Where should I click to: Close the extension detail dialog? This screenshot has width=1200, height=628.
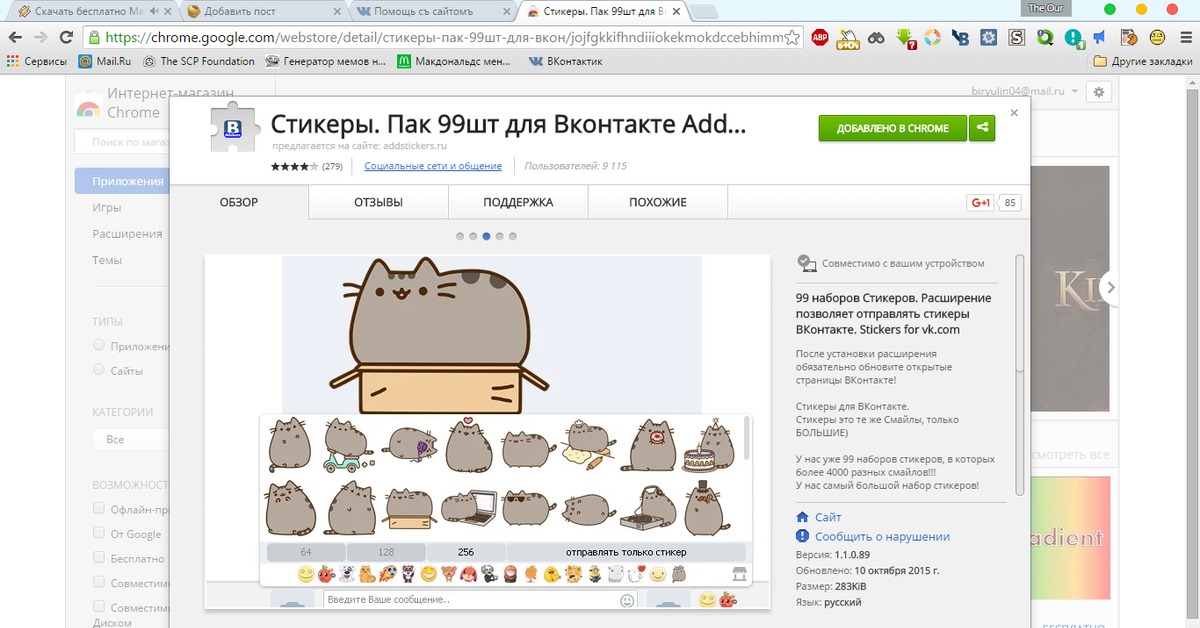click(x=1014, y=113)
